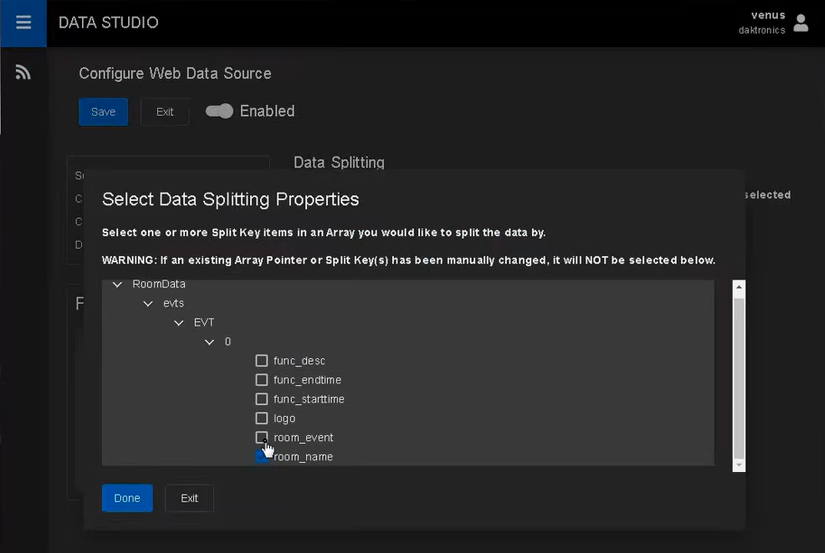
Task: Check the func_starttime split key
Action: 261,399
